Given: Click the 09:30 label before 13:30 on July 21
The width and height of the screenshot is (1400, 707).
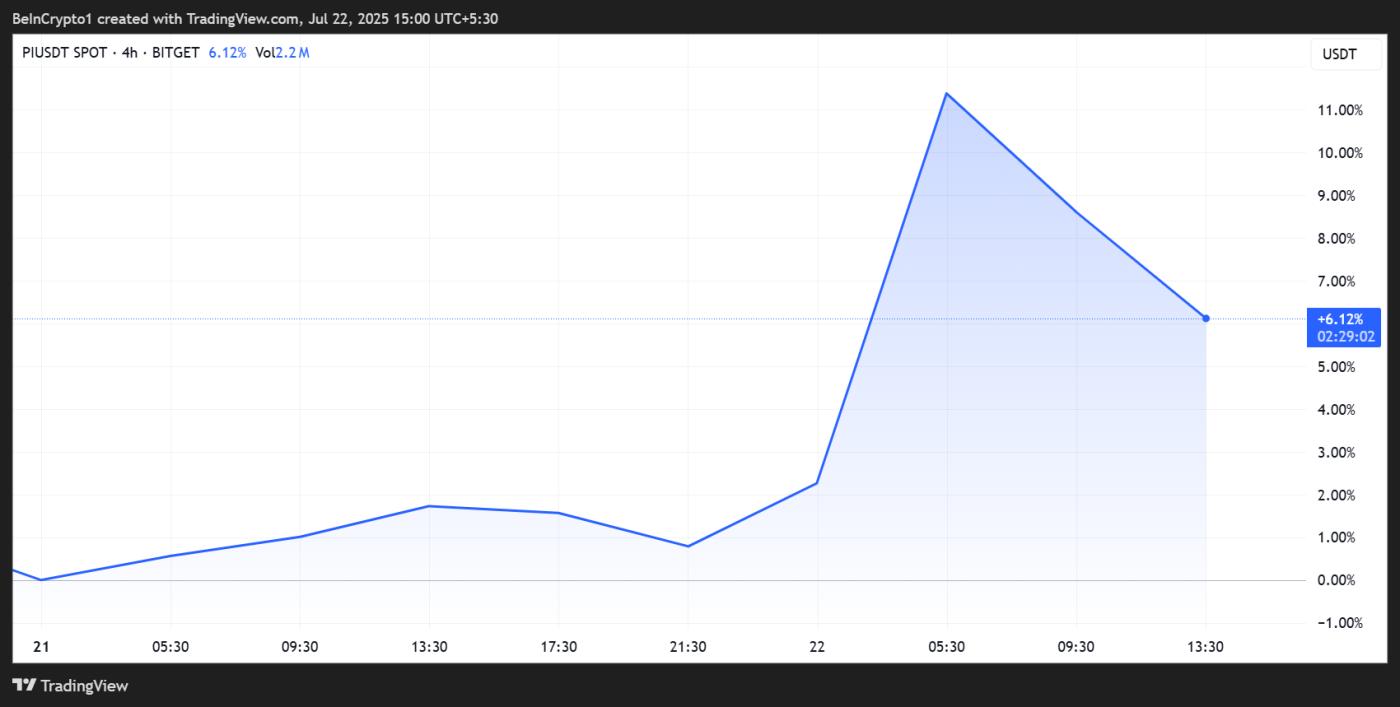Looking at the screenshot, I should (x=300, y=647).
